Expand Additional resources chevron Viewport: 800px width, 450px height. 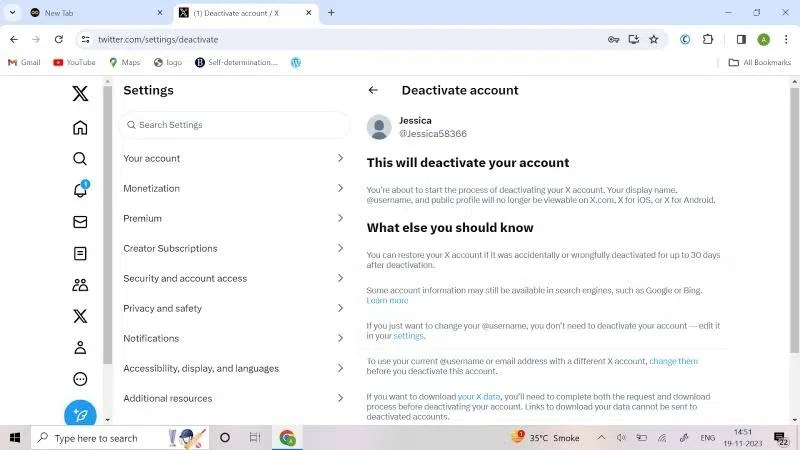pyautogui.click(x=340, y=398)
